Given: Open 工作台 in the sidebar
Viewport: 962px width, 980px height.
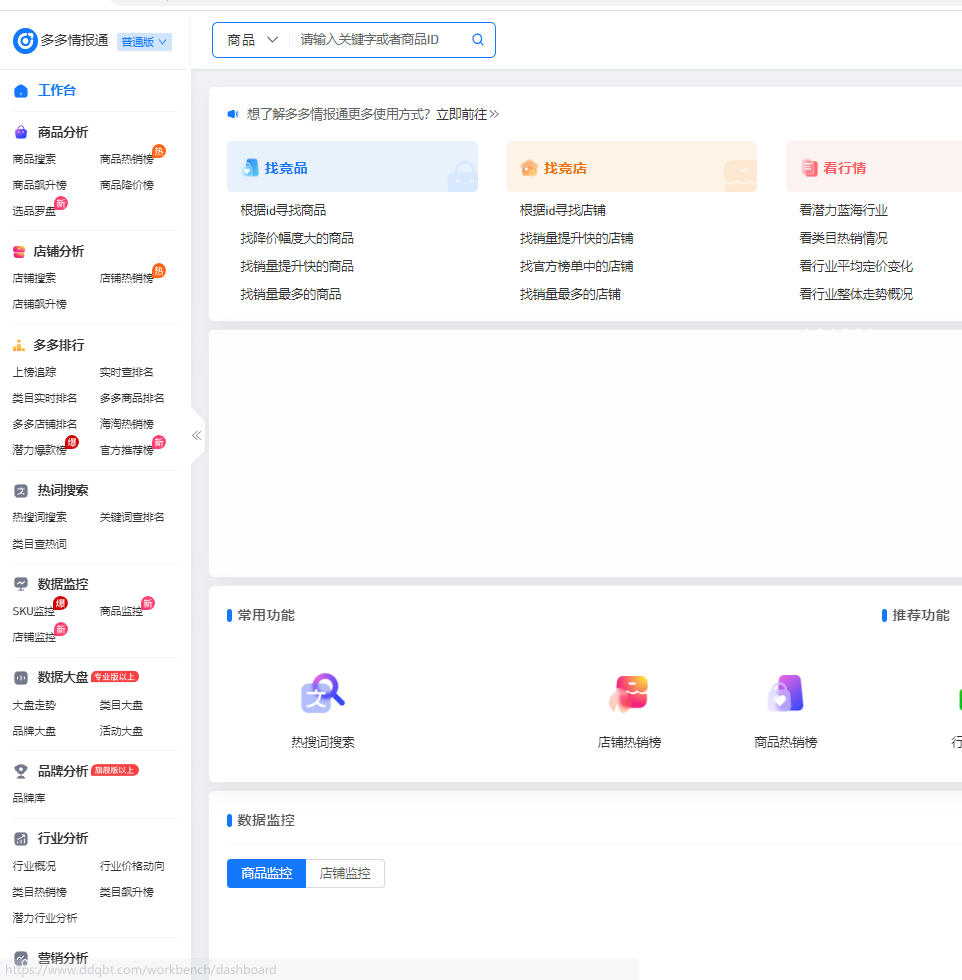Looking at the screenshot, I should [57, 91].
